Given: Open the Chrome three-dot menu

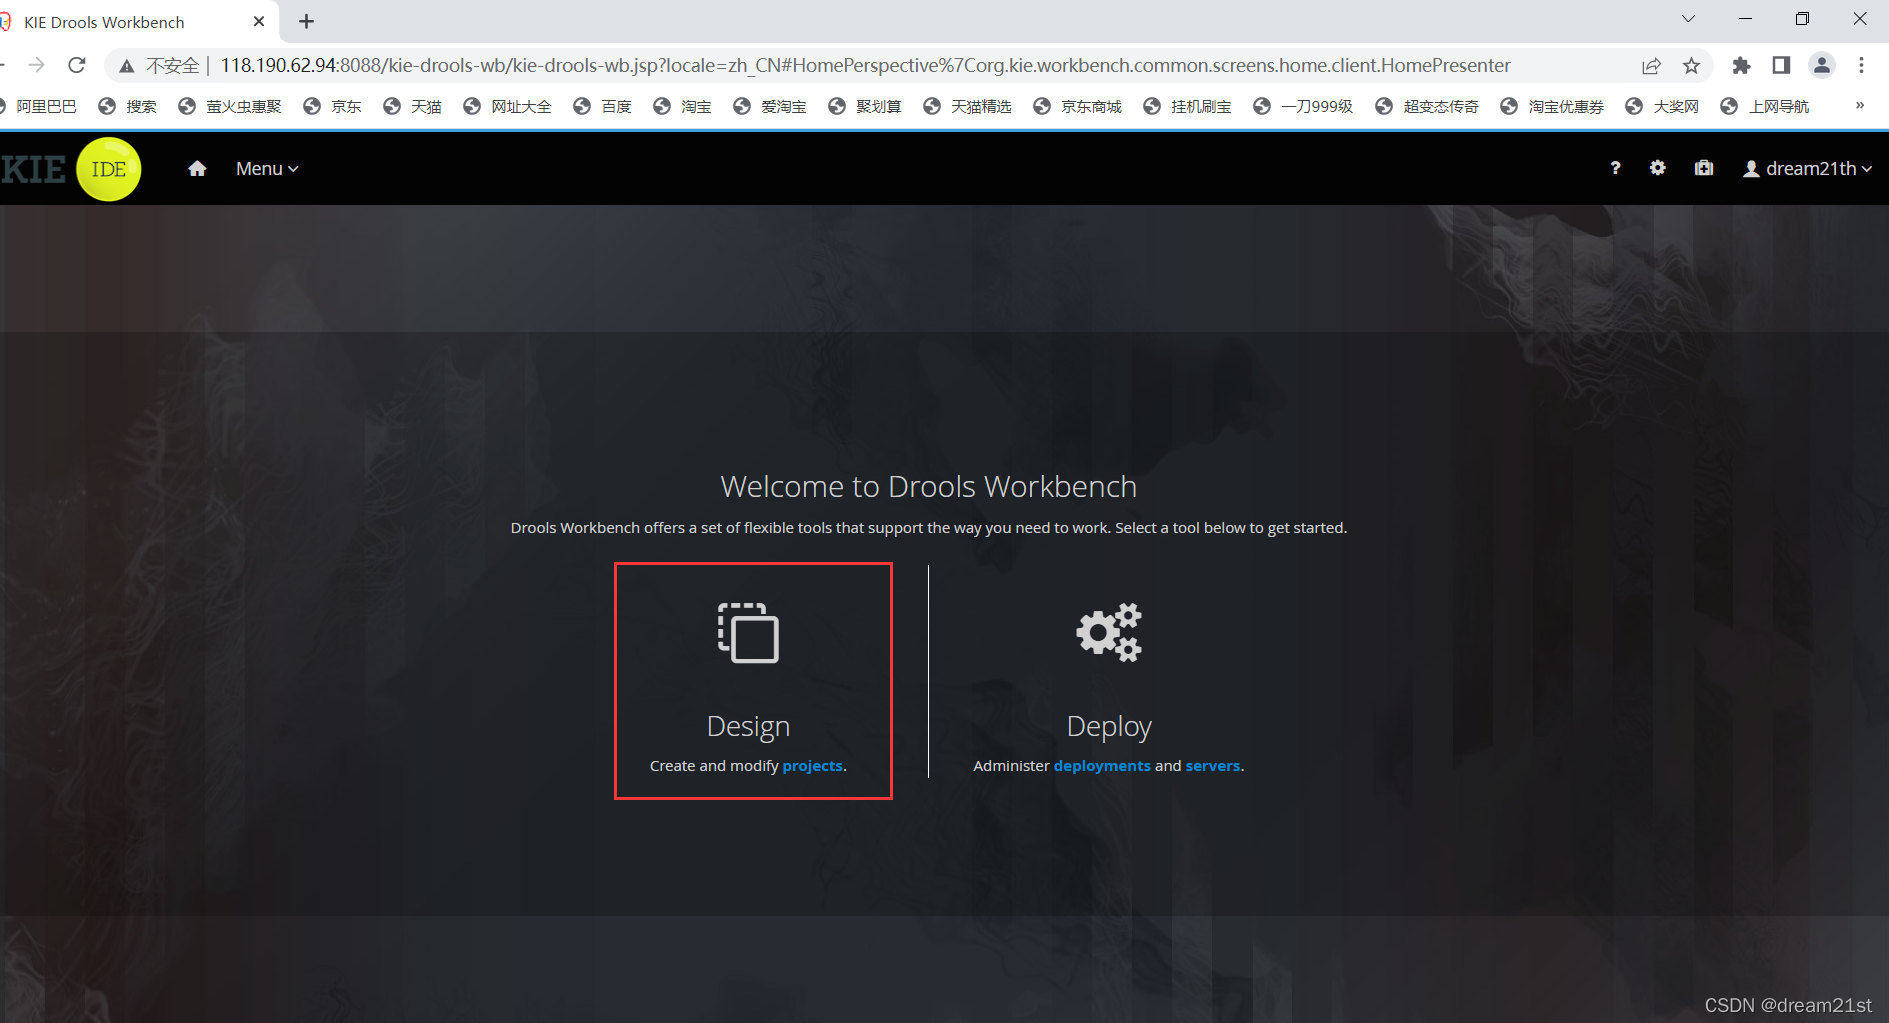Looking at the screenshot, I should [1861, 65].
